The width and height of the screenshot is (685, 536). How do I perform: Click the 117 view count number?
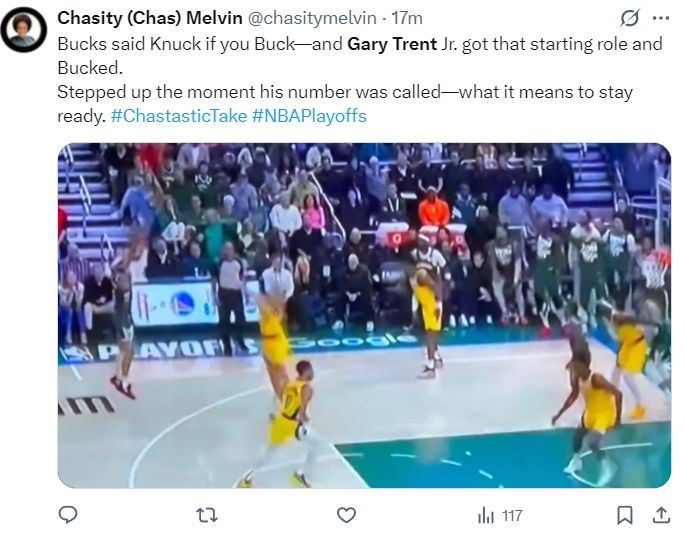tap(512, 516)
